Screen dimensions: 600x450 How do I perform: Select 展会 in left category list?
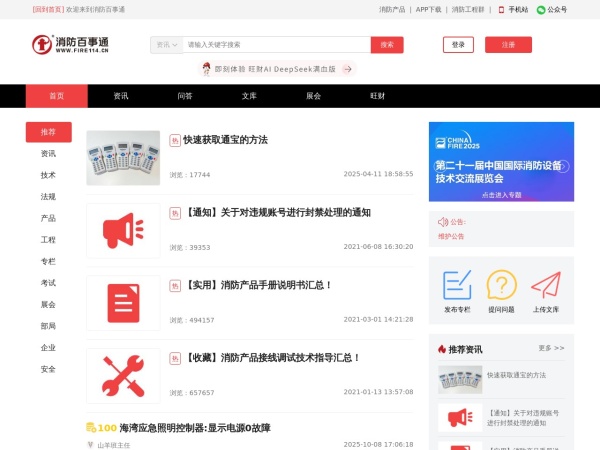click(48, 305)
